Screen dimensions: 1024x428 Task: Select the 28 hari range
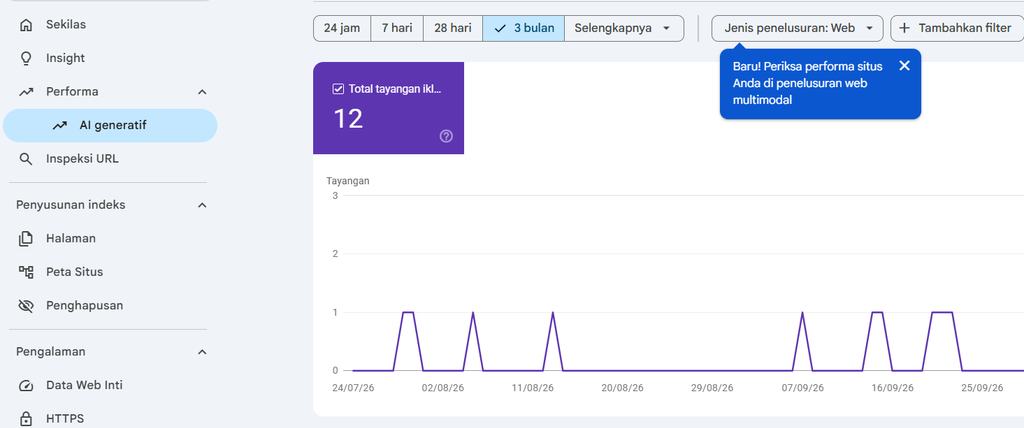click(x=453, y=28)
